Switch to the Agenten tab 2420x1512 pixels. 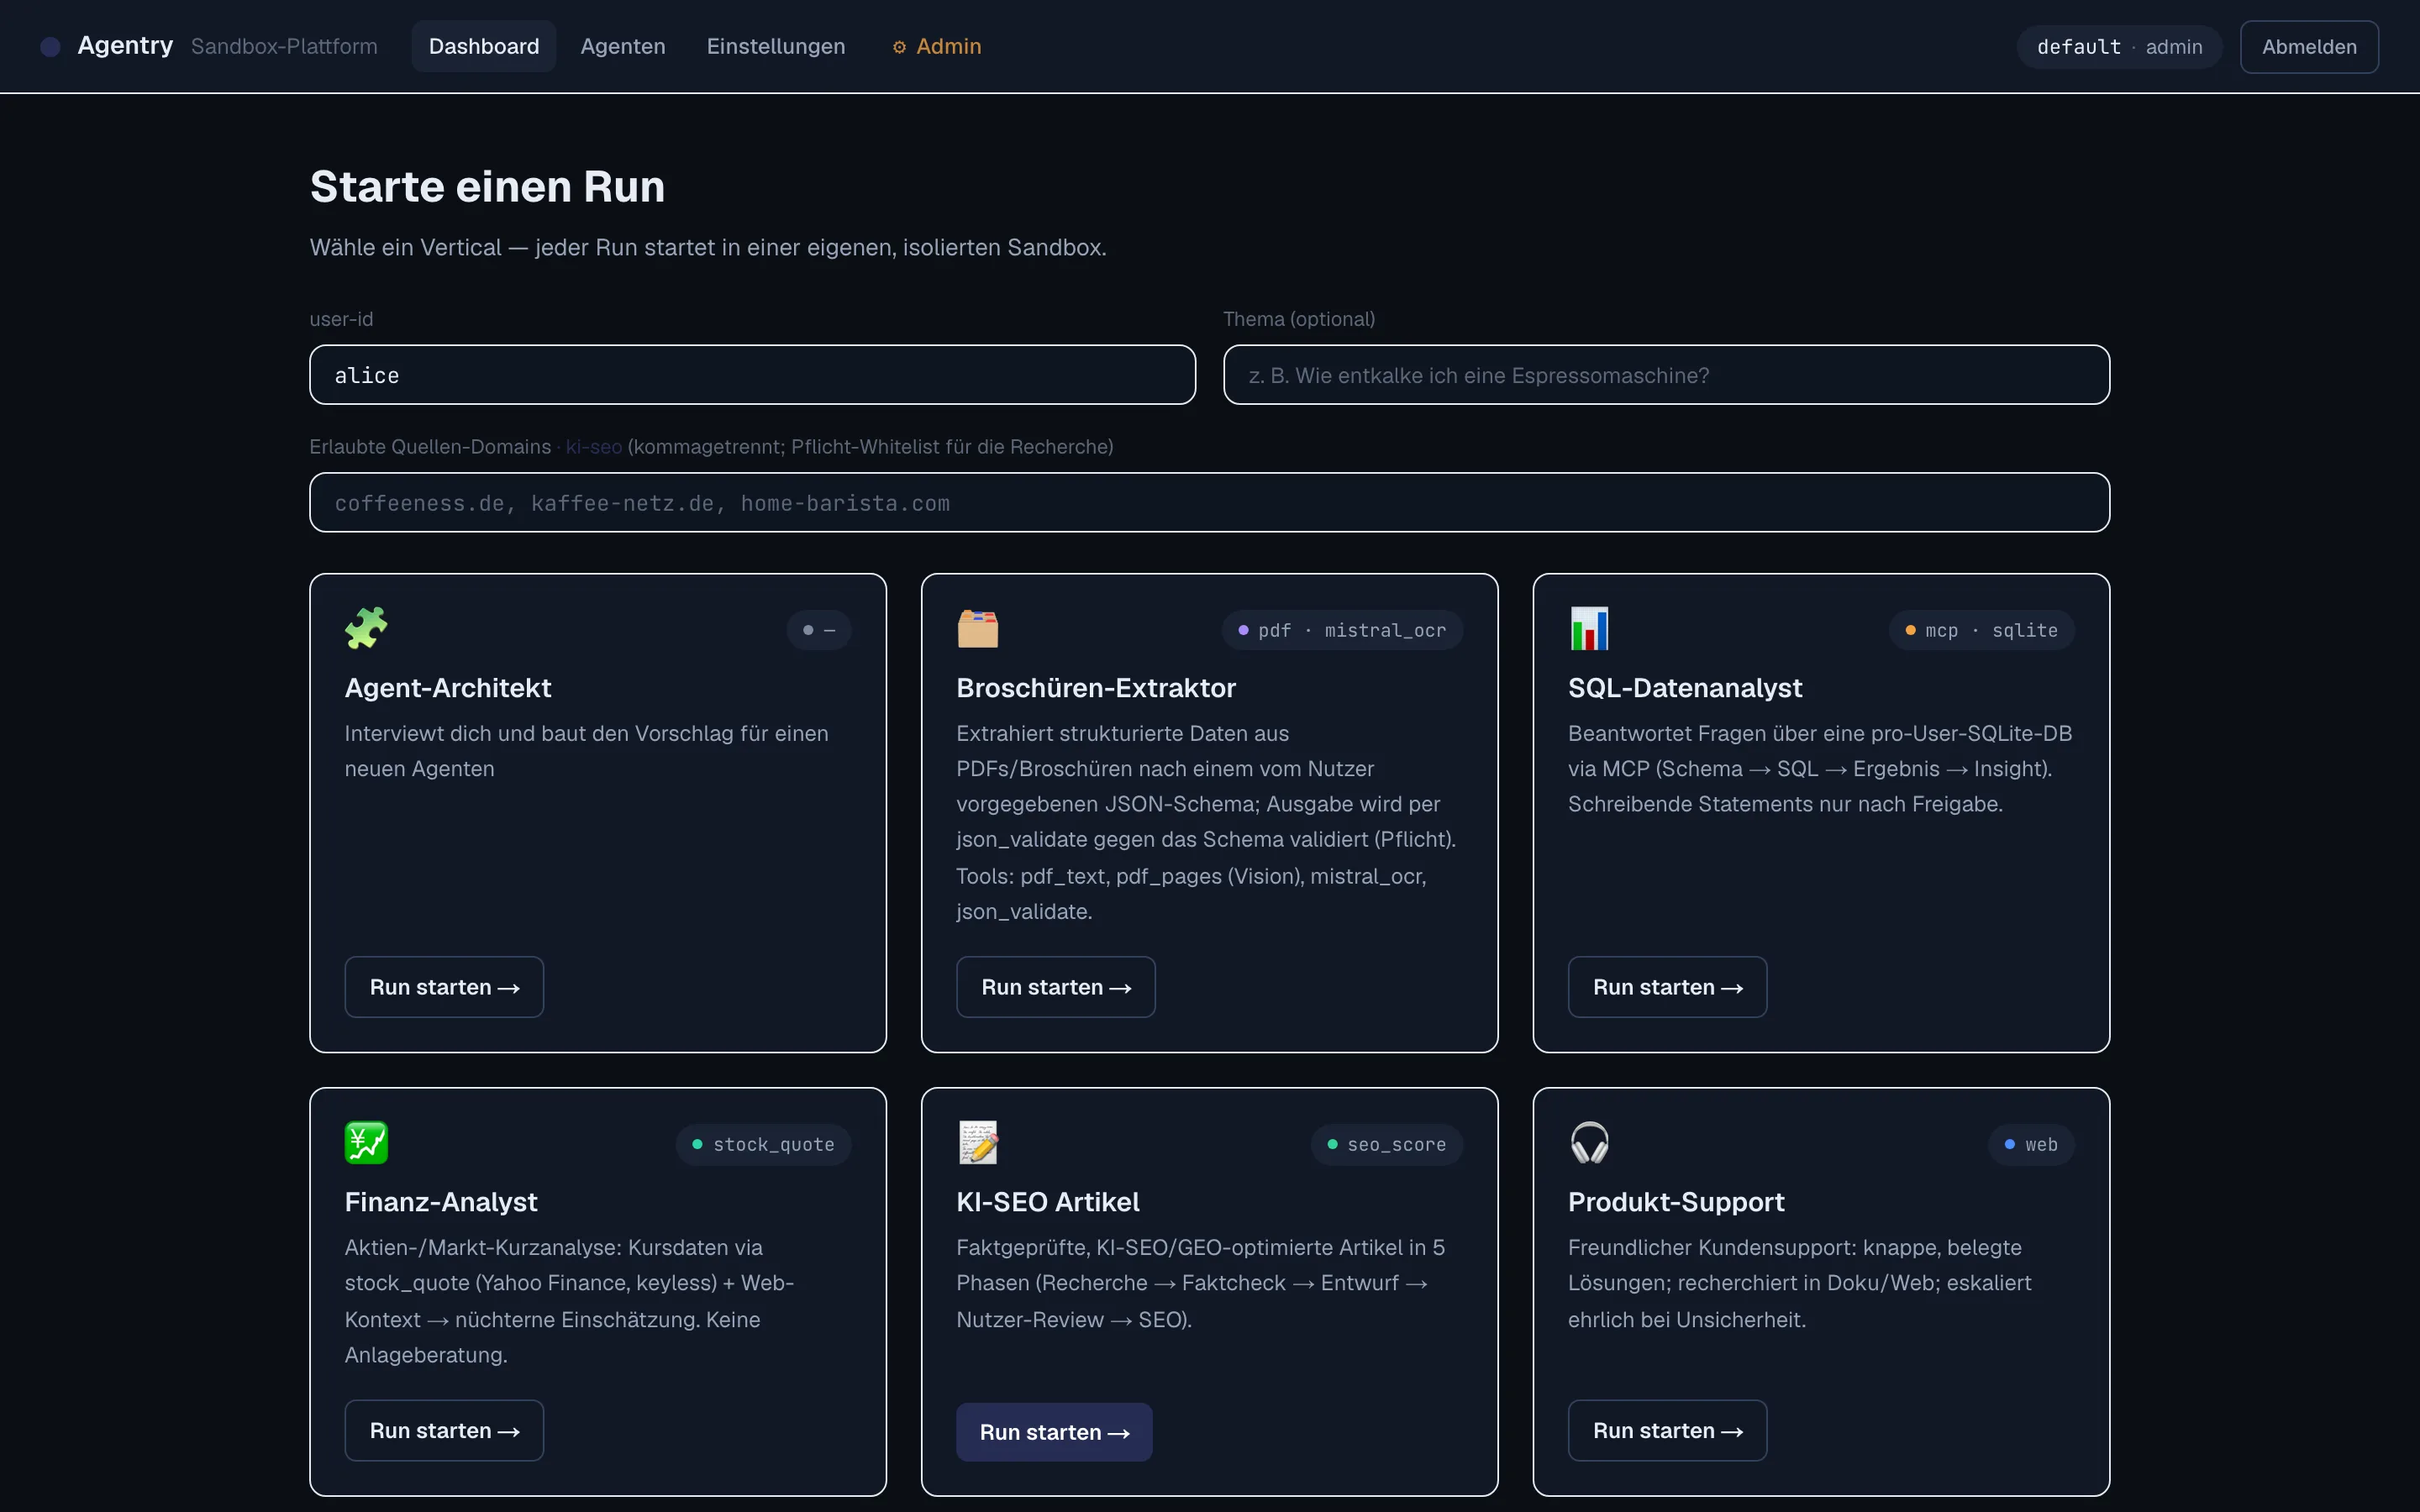pos(623,46)
